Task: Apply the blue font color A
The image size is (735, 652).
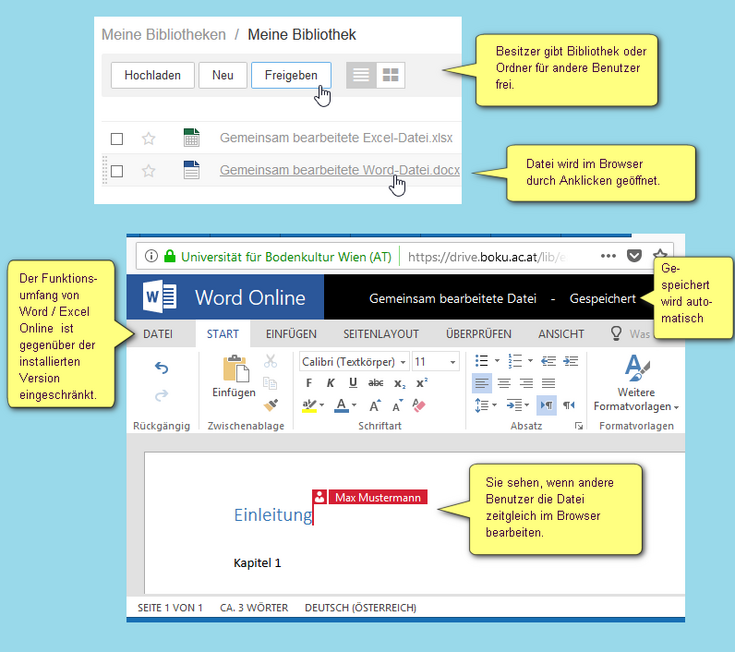Action: click(x=341, y=405)
